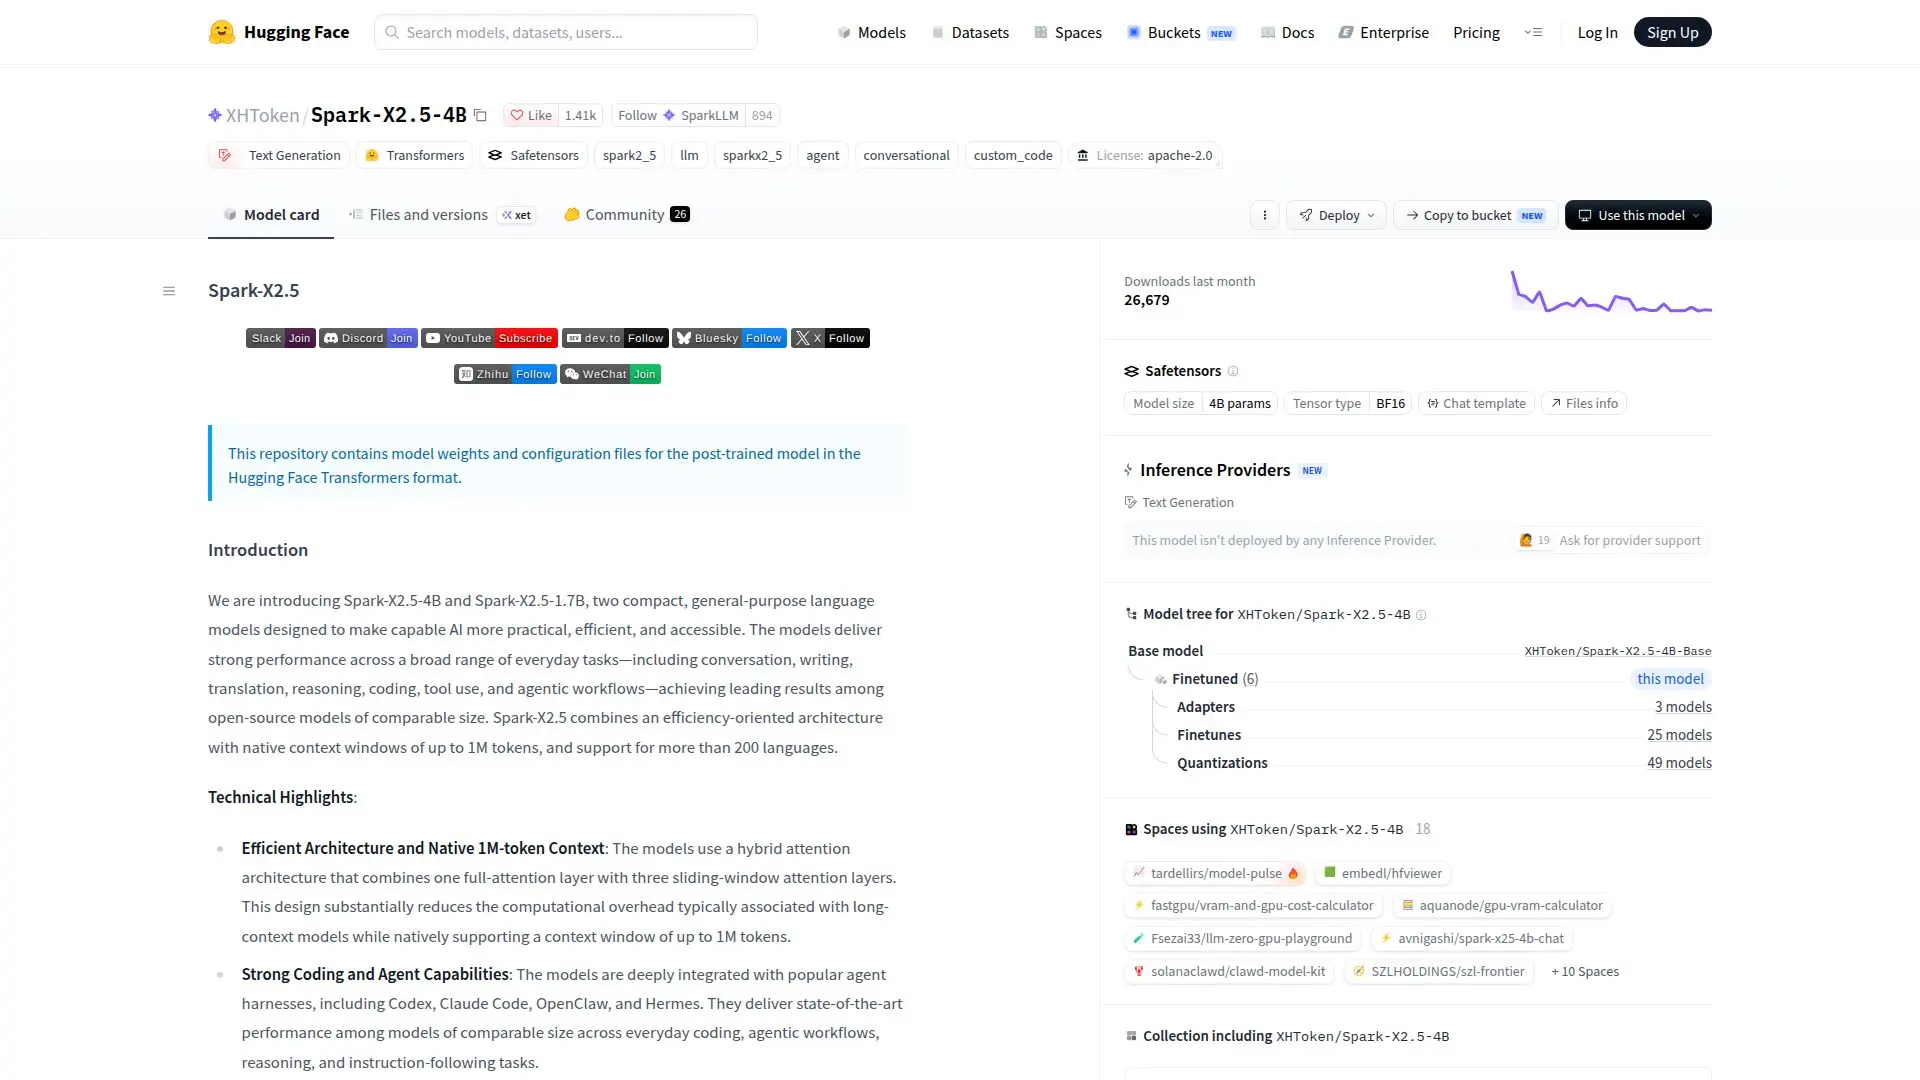Open the YouTube Subscribe badge
This screenshot has height=1080, width=1920.
click(490, 338)
